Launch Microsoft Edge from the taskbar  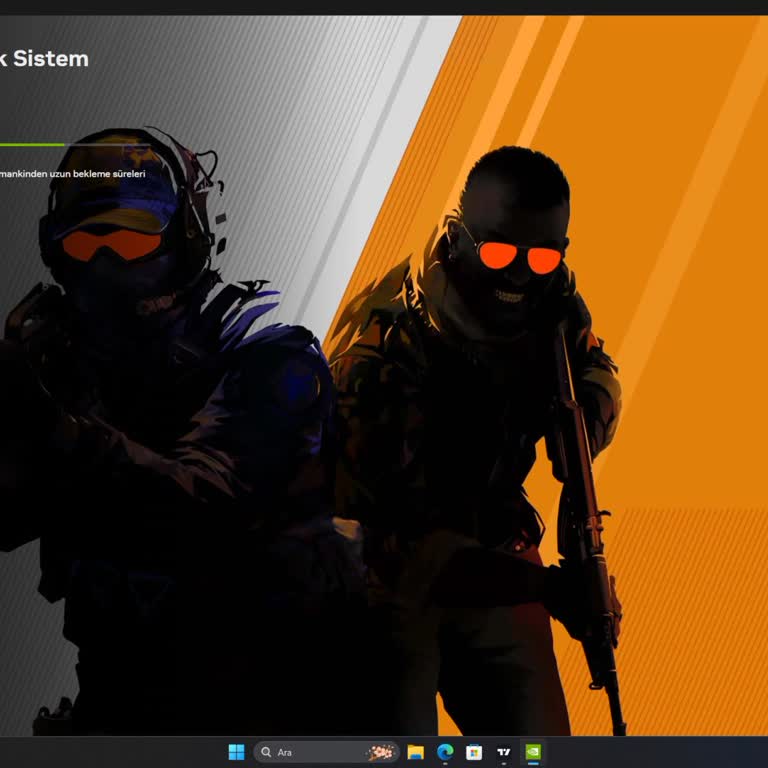pos(445,752)
